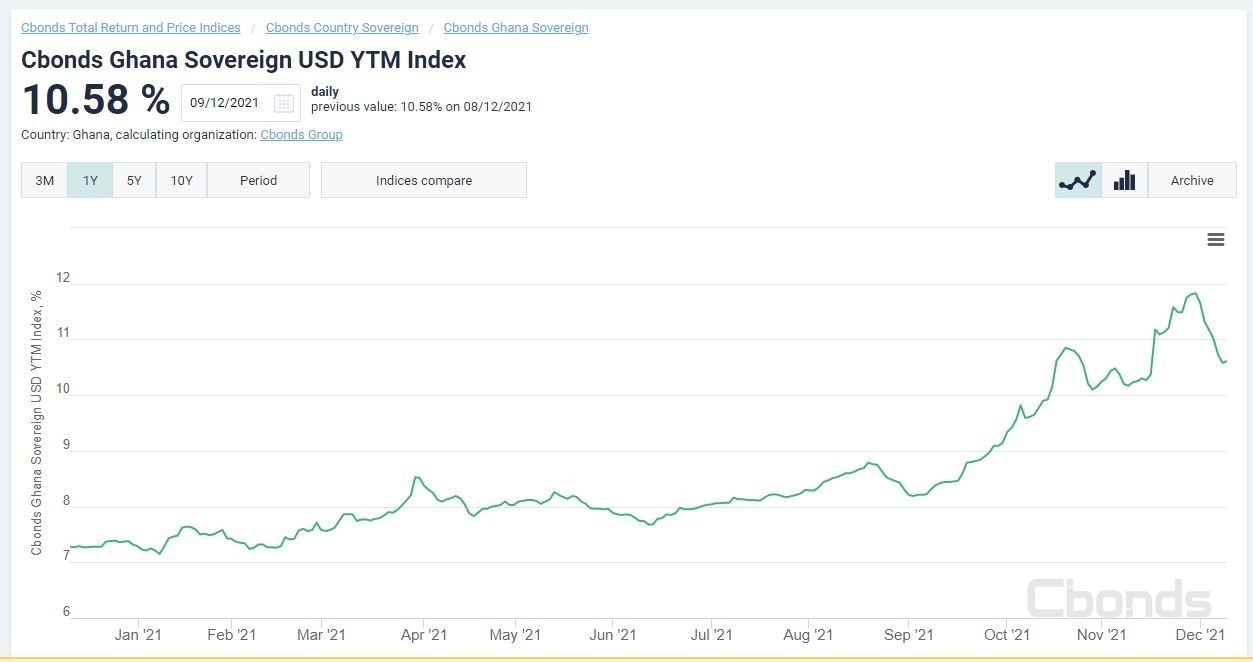
Task: Click the vertical y-axis title text
Action: (37, 423)
